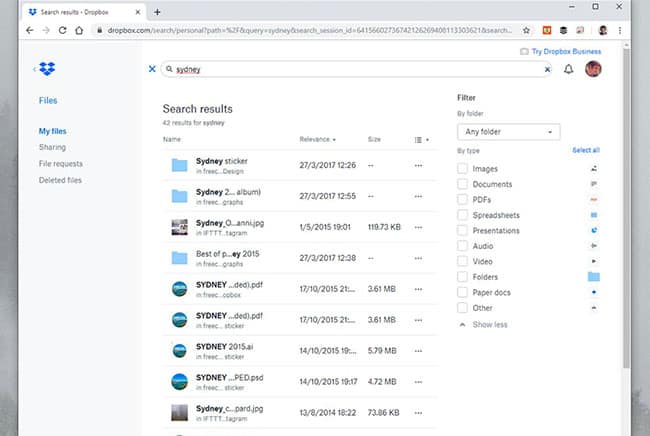This screenshot has height=436, width=650.
Task: Click the Dropbox logo icon
Action: tap(48, 69)
